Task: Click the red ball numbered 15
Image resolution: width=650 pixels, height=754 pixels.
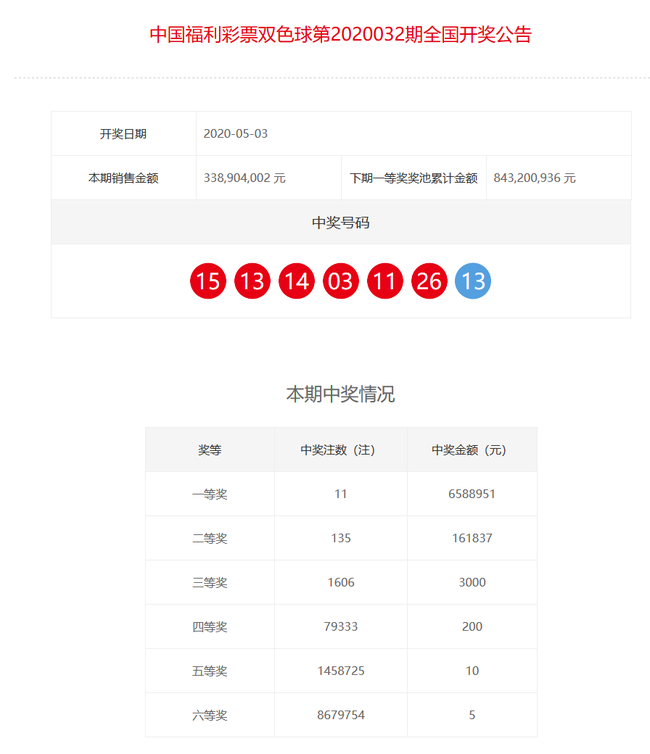Action: tap(208, 281)
